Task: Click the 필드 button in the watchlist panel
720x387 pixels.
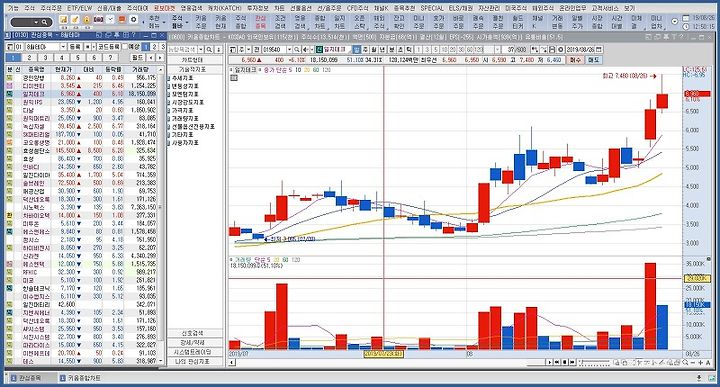Action: [x=137, y=57]
